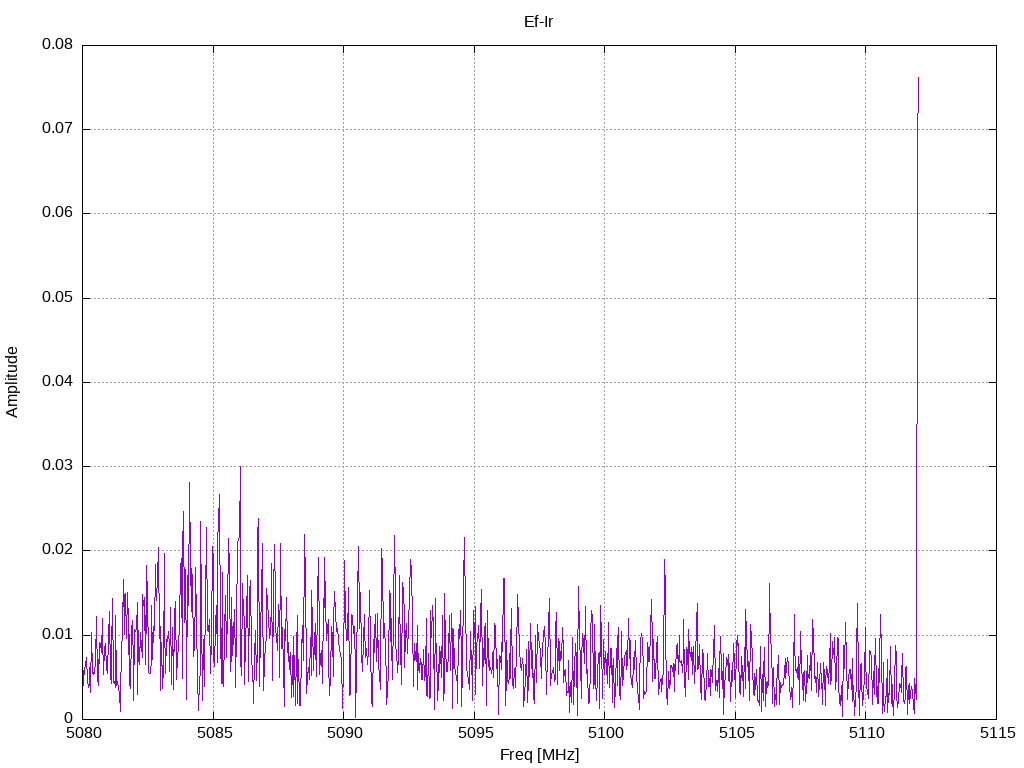Viewport: 1024px width, 768px height.
Task: Click the 0.07 y-axis tick label
Action: [x=57, y=129]
